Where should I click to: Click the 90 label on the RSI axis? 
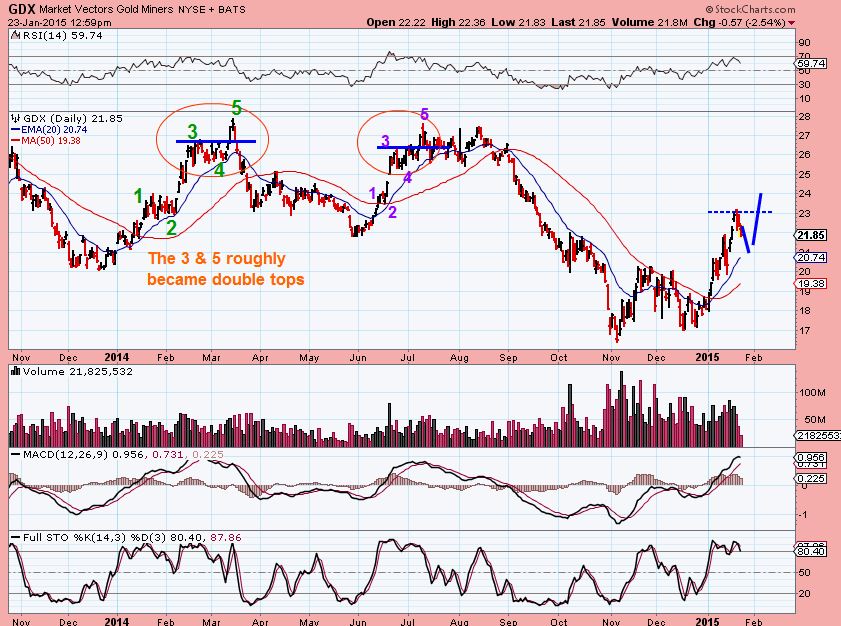coord(805,43)
